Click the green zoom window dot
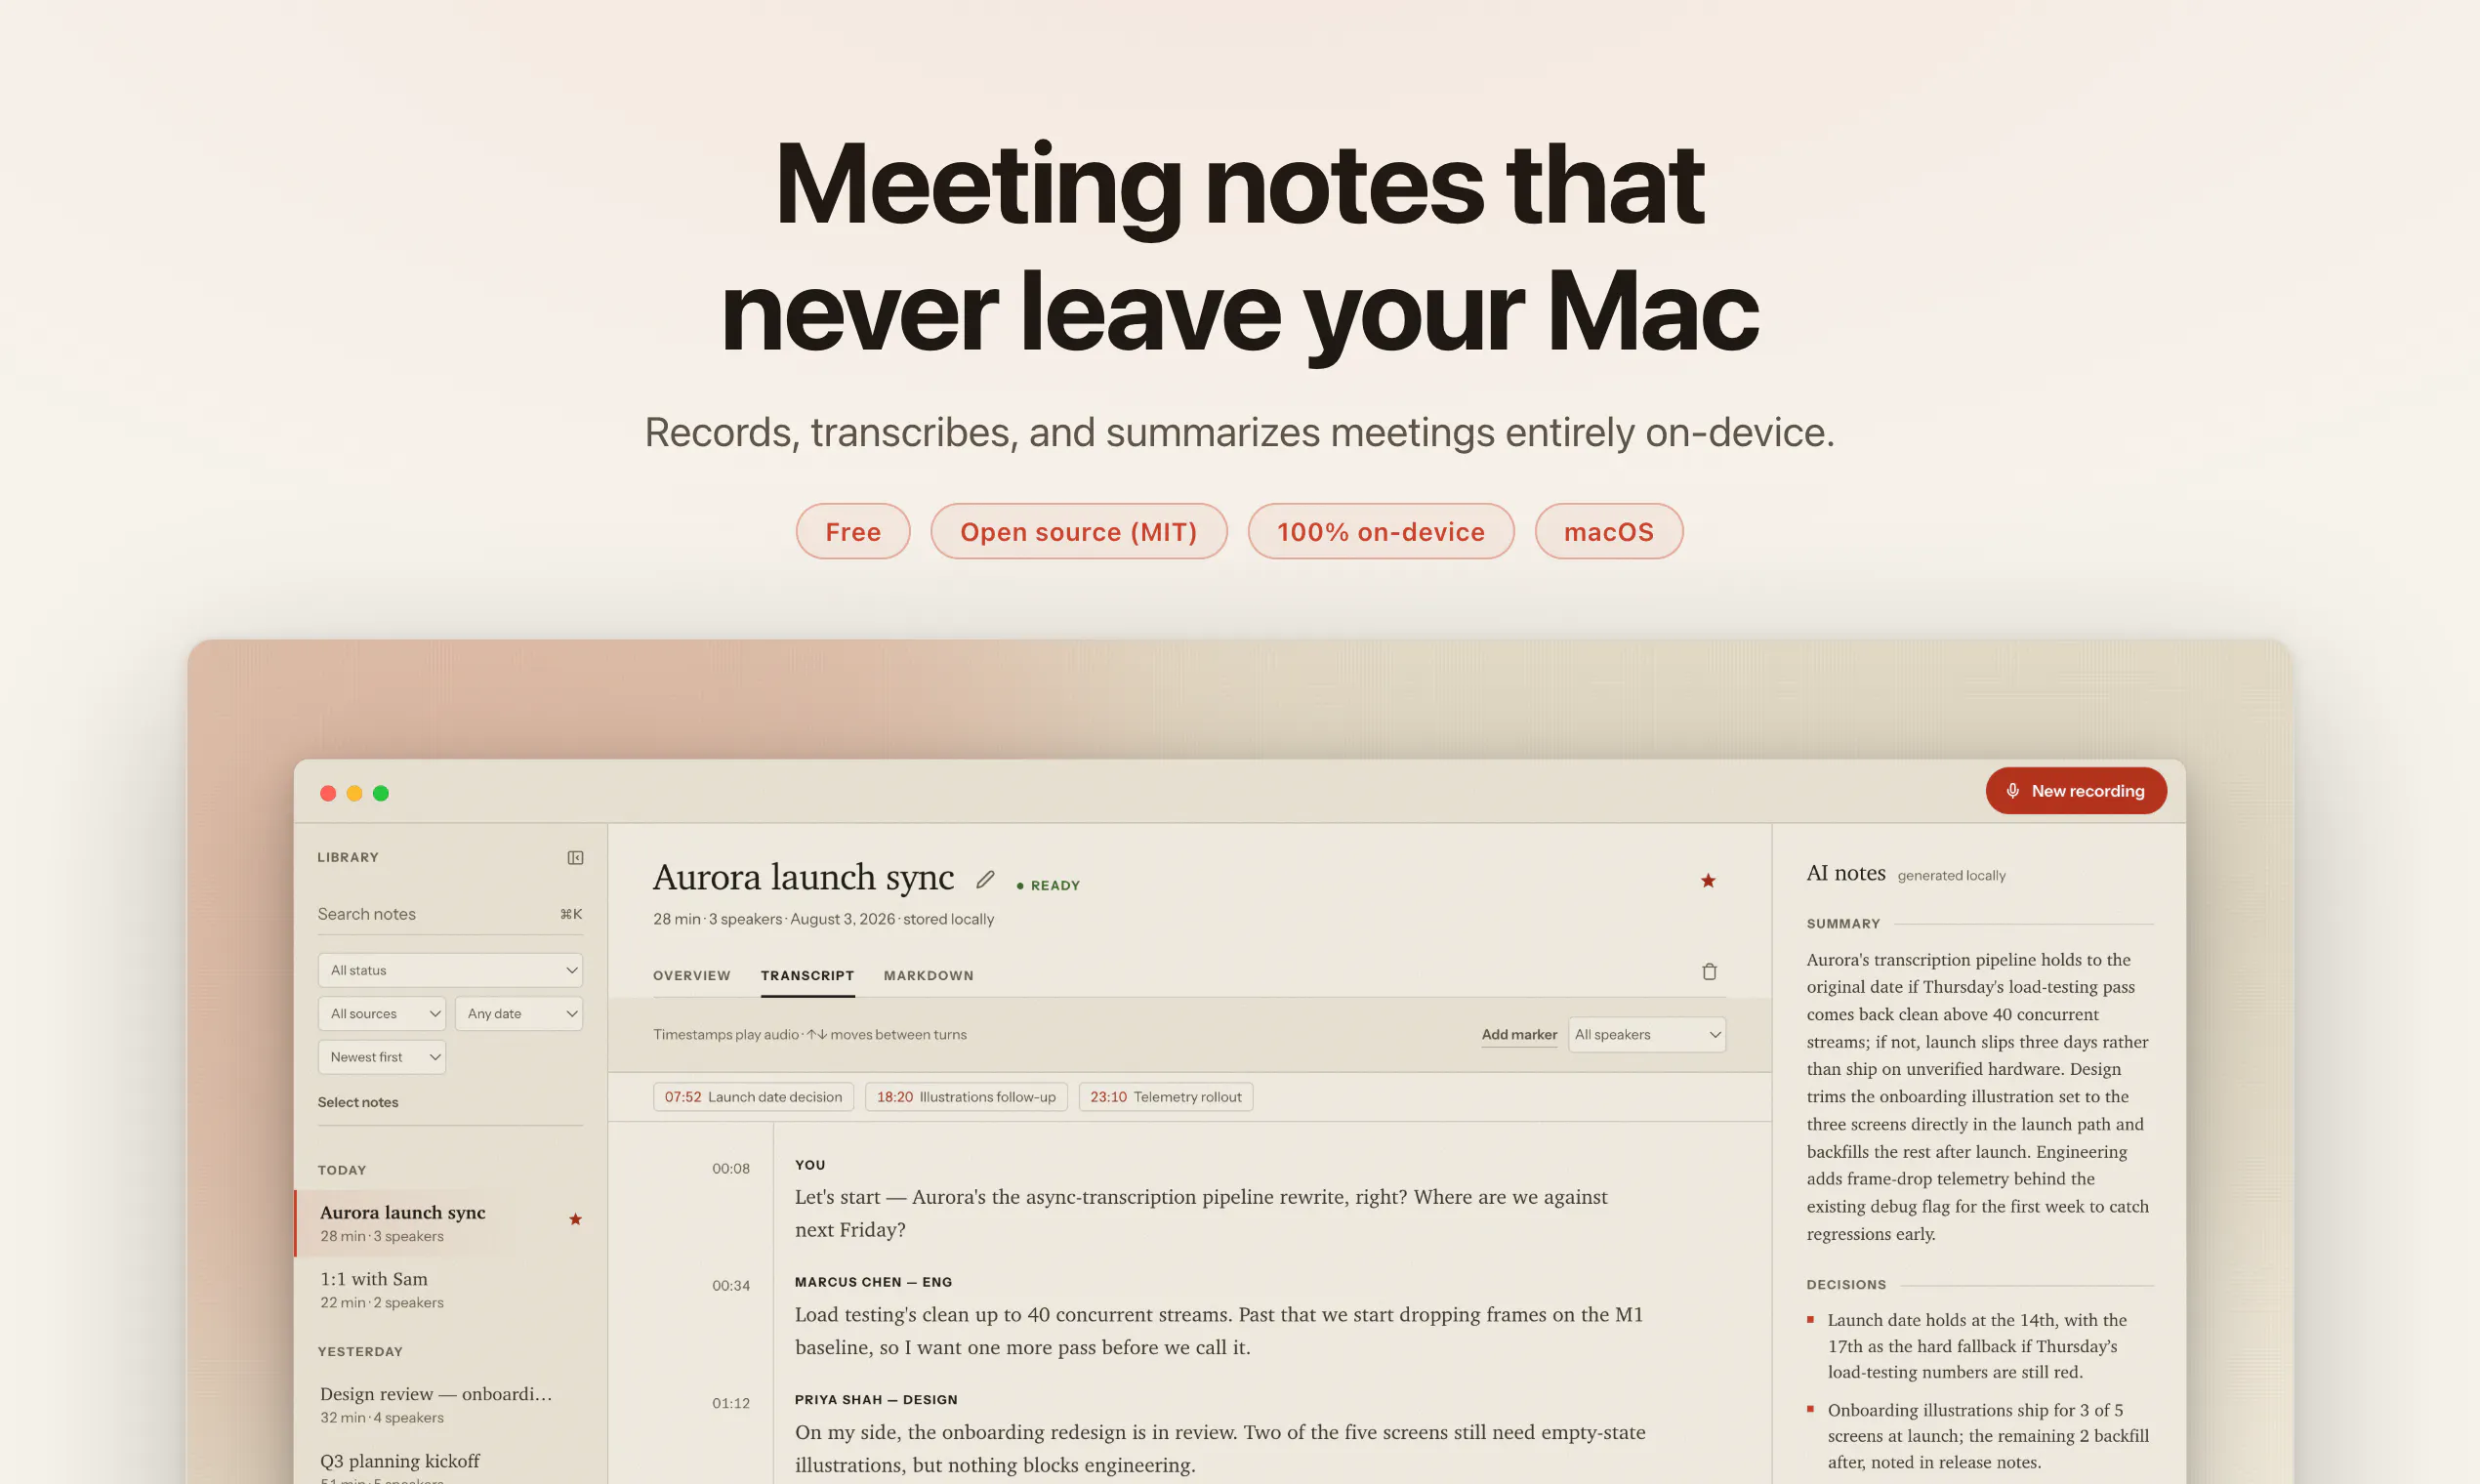This screenshot has height=1484, width=2480. (381, 793)
